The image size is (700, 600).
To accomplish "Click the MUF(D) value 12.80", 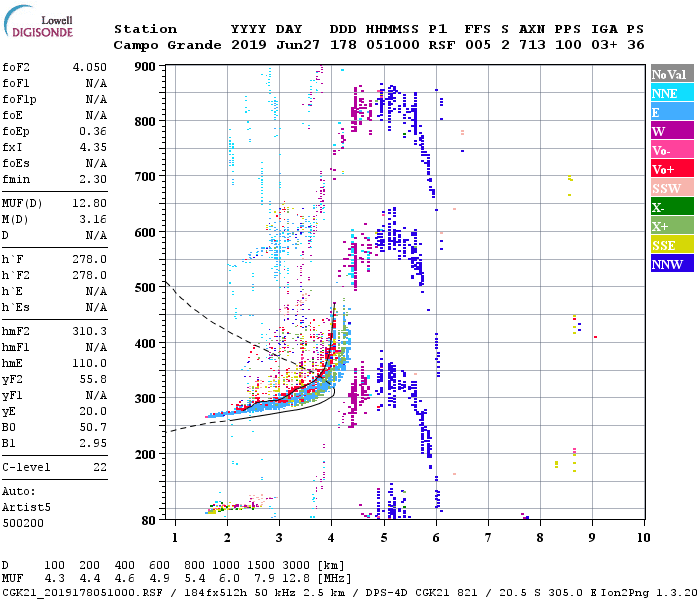I will point(90,203).
